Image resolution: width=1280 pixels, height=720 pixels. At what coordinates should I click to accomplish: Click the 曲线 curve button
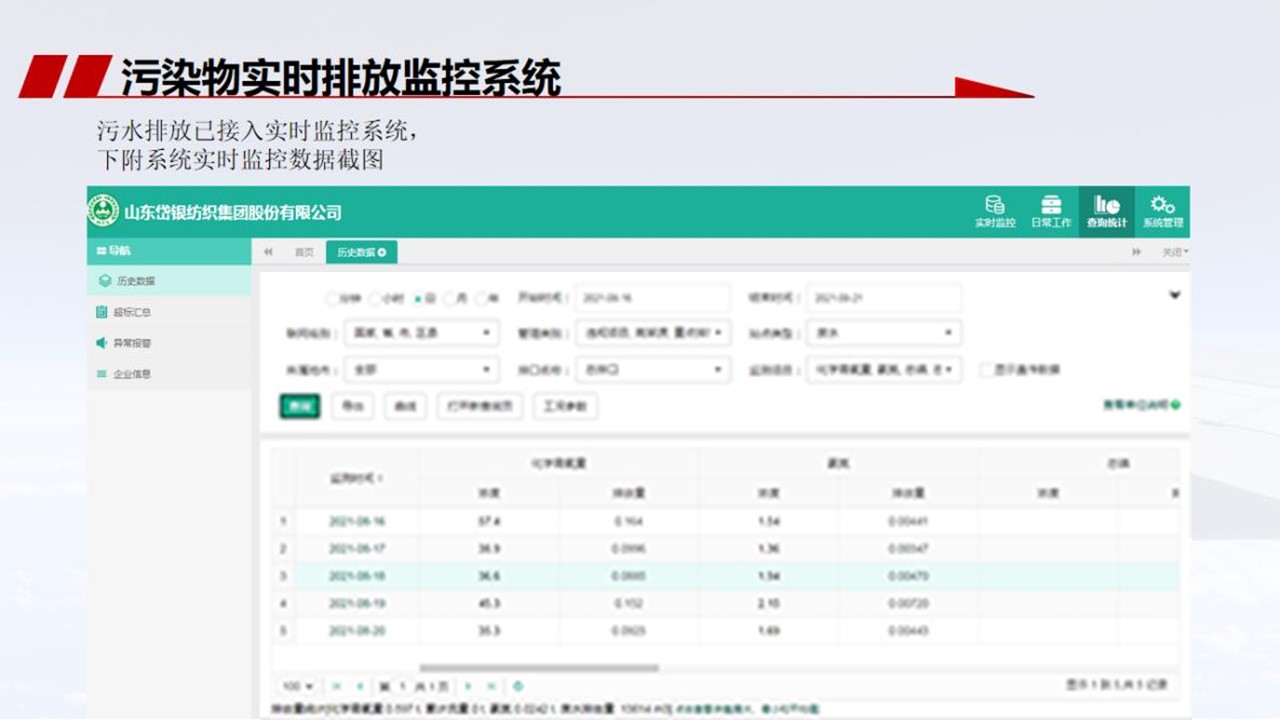(x=405, y=406)
